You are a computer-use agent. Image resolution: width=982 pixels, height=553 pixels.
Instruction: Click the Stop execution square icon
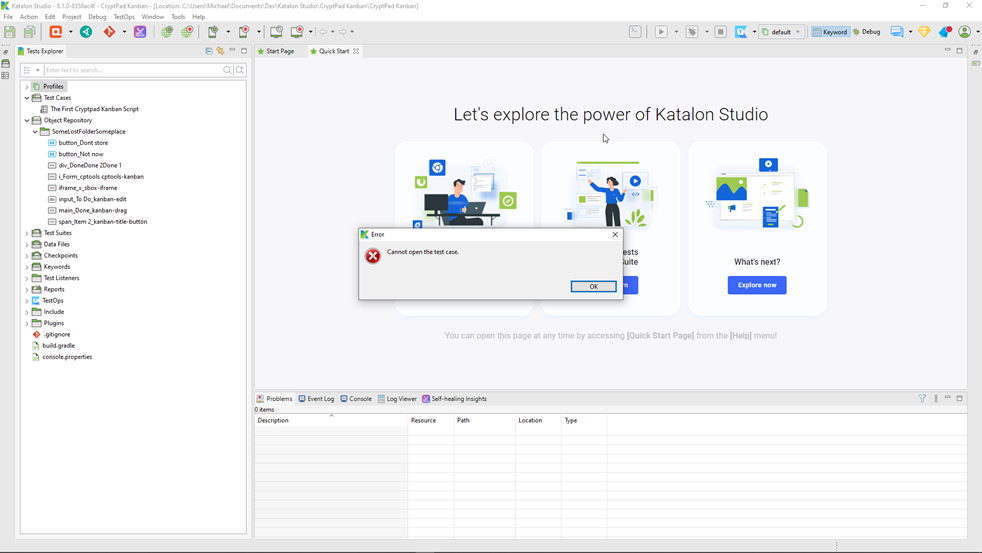(x=720, y=31)
